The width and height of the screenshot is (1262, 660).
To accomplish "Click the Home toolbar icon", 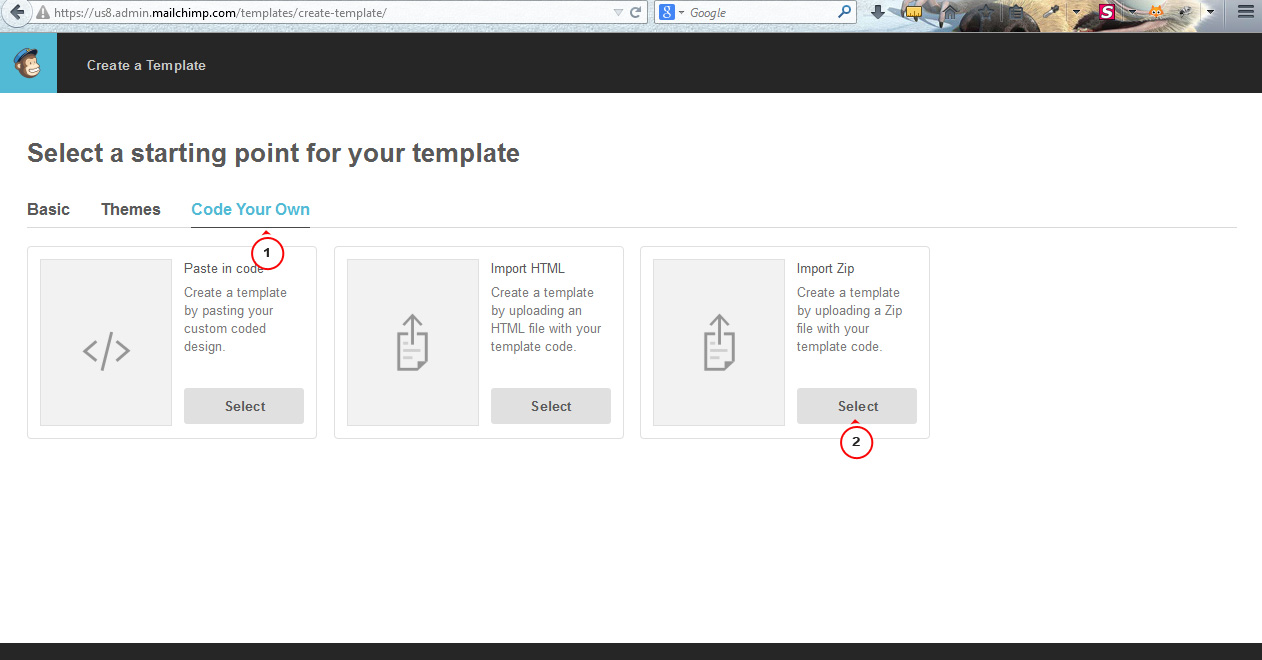I will tap(950, 12).
